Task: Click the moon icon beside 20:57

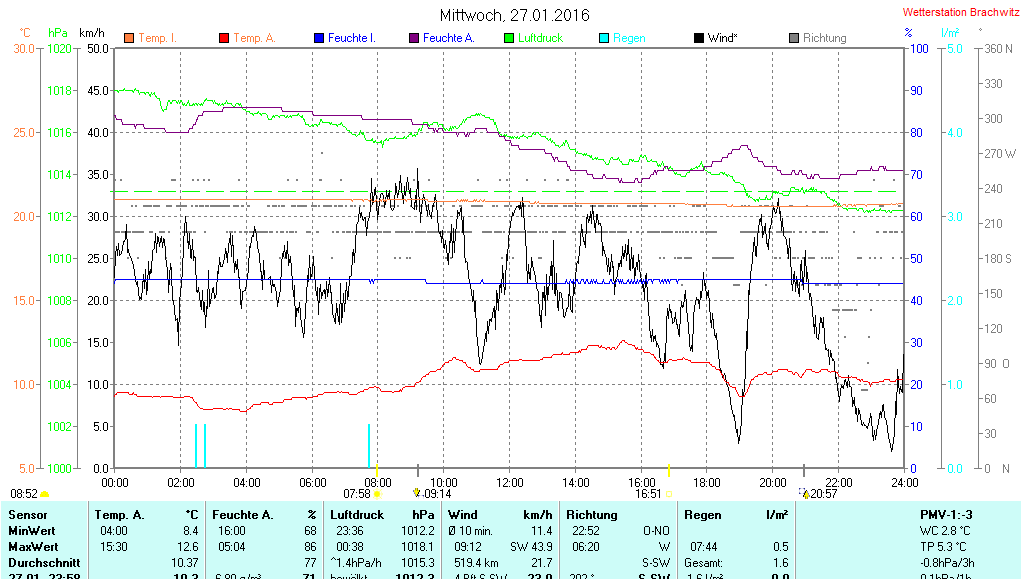Action: point(804,494)
